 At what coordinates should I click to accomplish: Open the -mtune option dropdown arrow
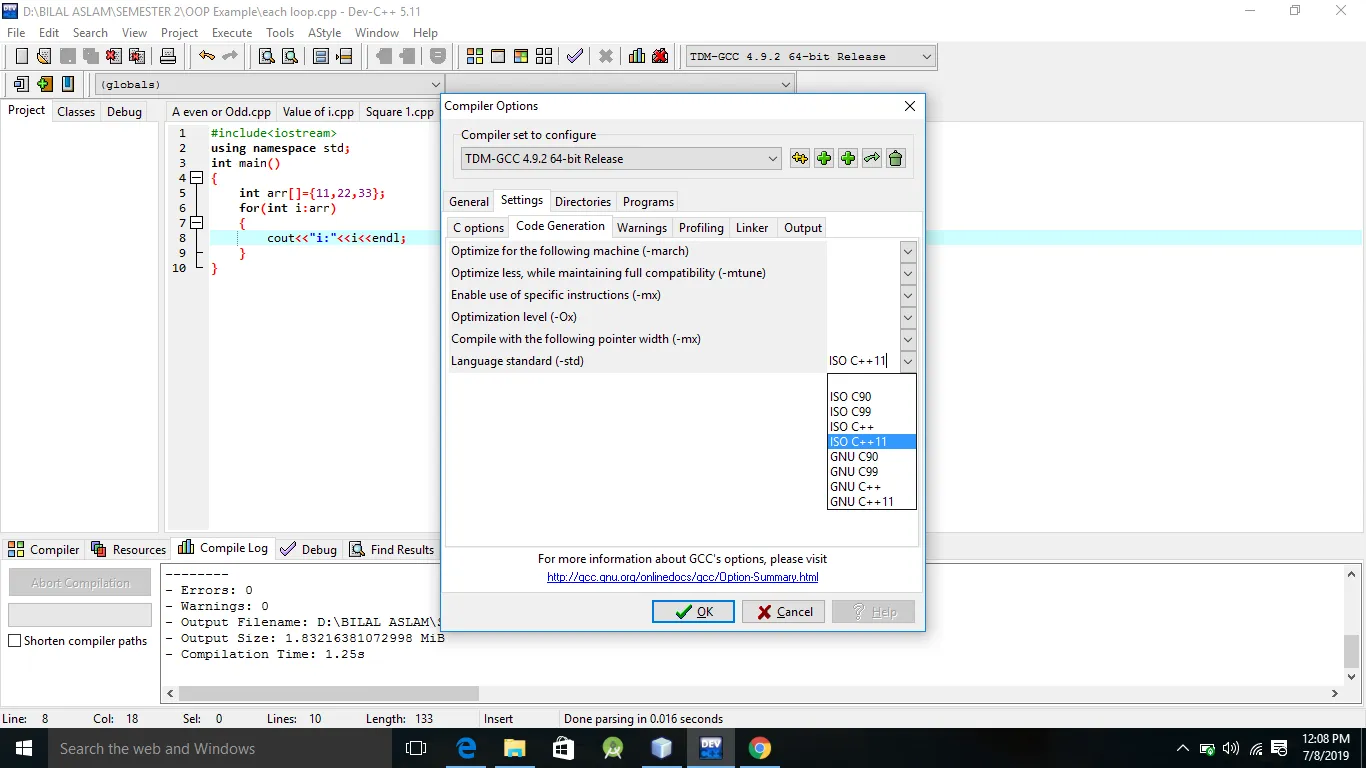pyautogui.click(x=908, y=273)
